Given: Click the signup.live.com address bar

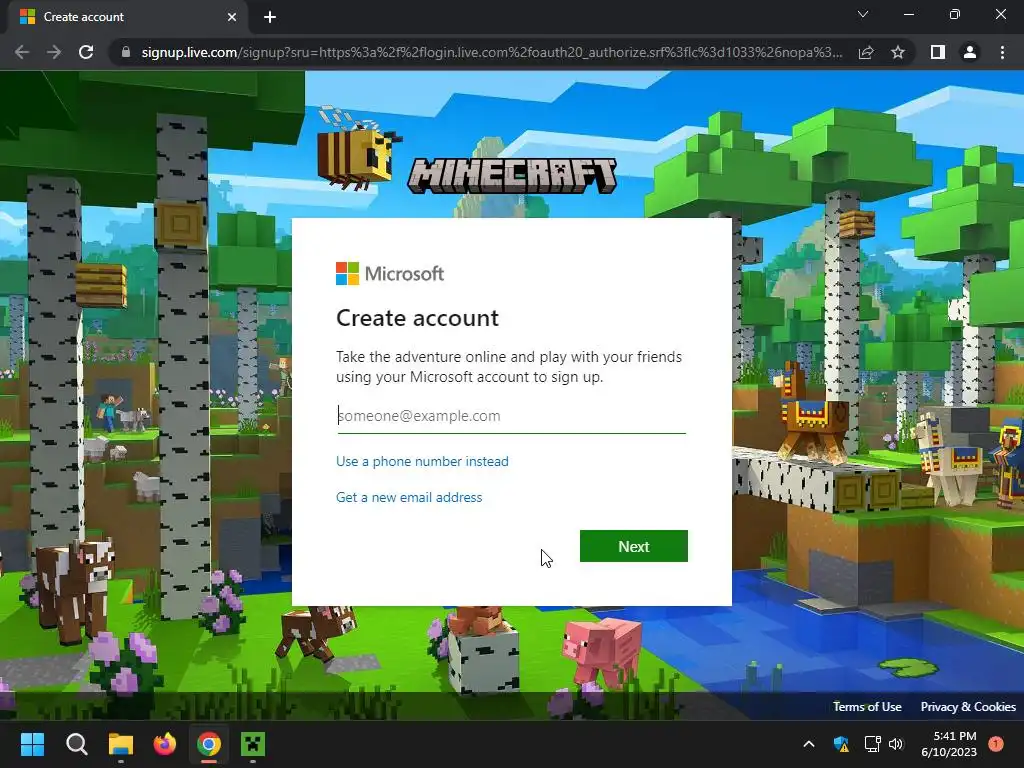Looking at the screenshot, I should [491, 52].
